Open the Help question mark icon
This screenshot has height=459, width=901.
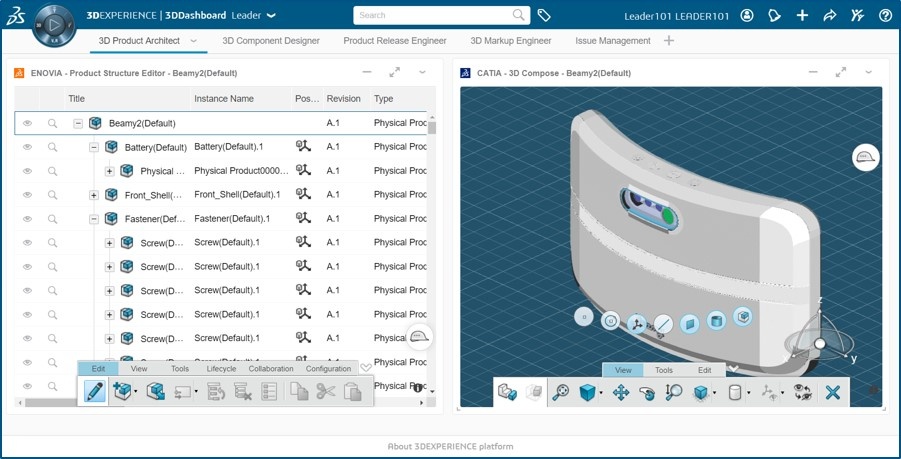885,16
